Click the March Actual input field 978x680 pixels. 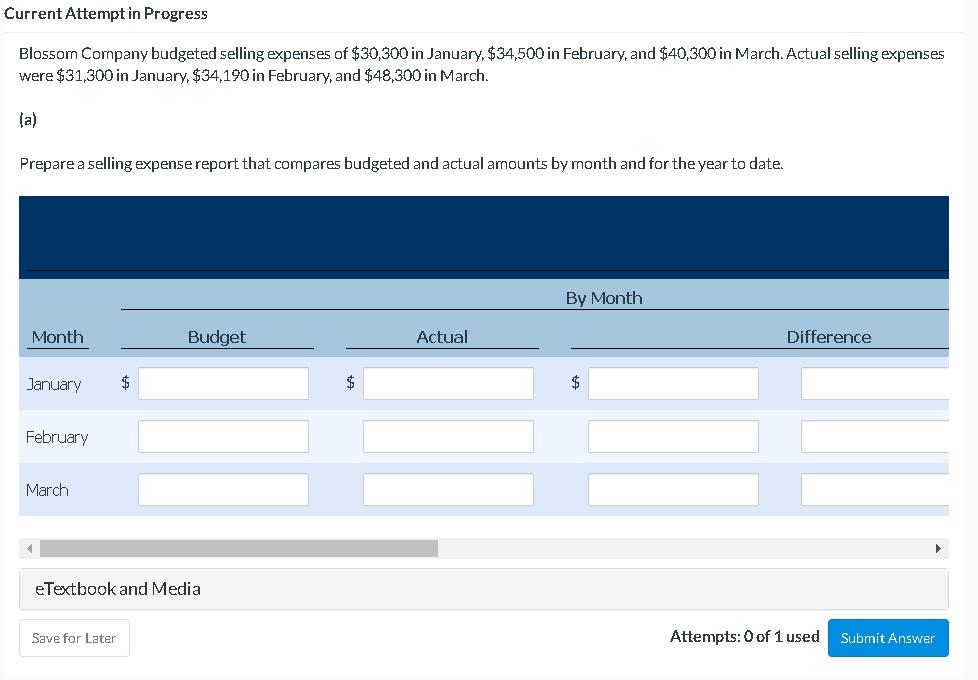448,489
